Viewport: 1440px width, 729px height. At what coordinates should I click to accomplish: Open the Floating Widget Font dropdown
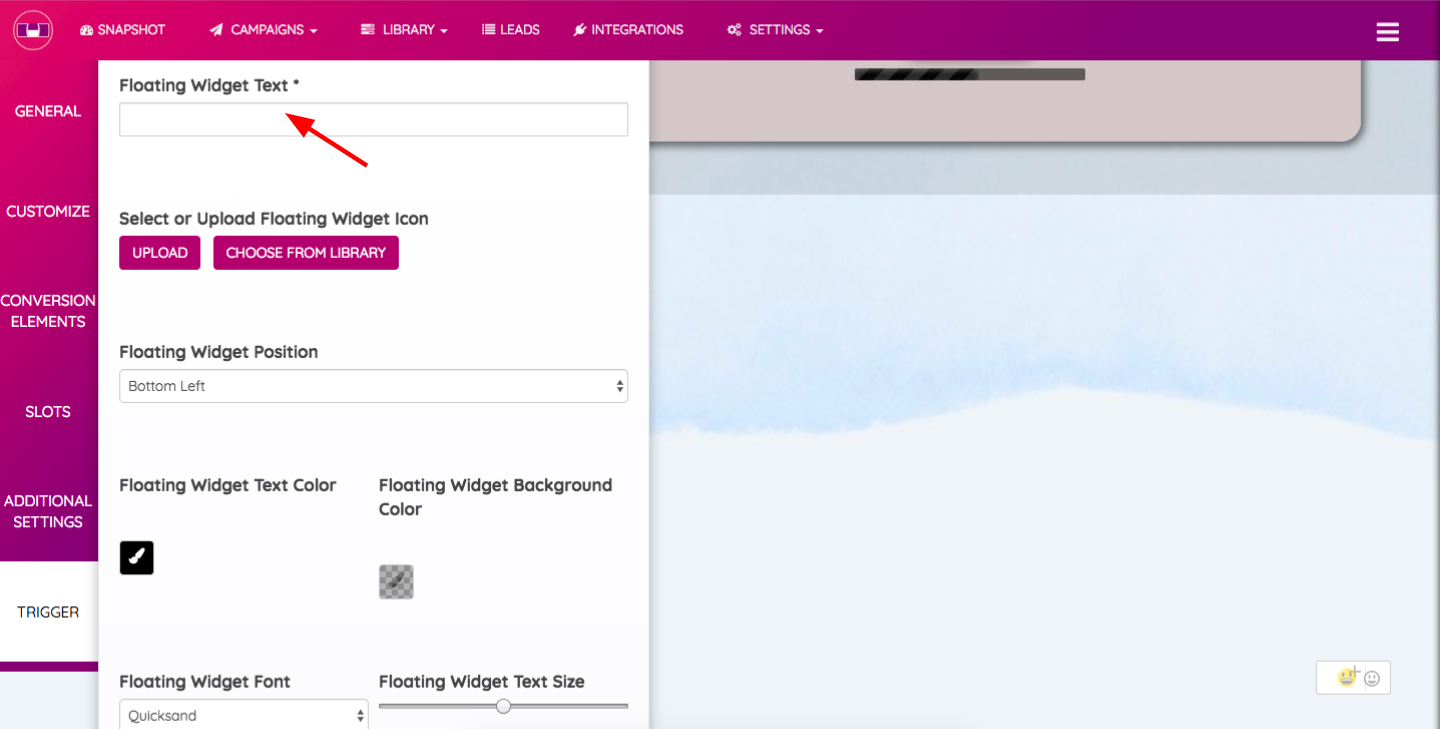click(x=244, y=715)
